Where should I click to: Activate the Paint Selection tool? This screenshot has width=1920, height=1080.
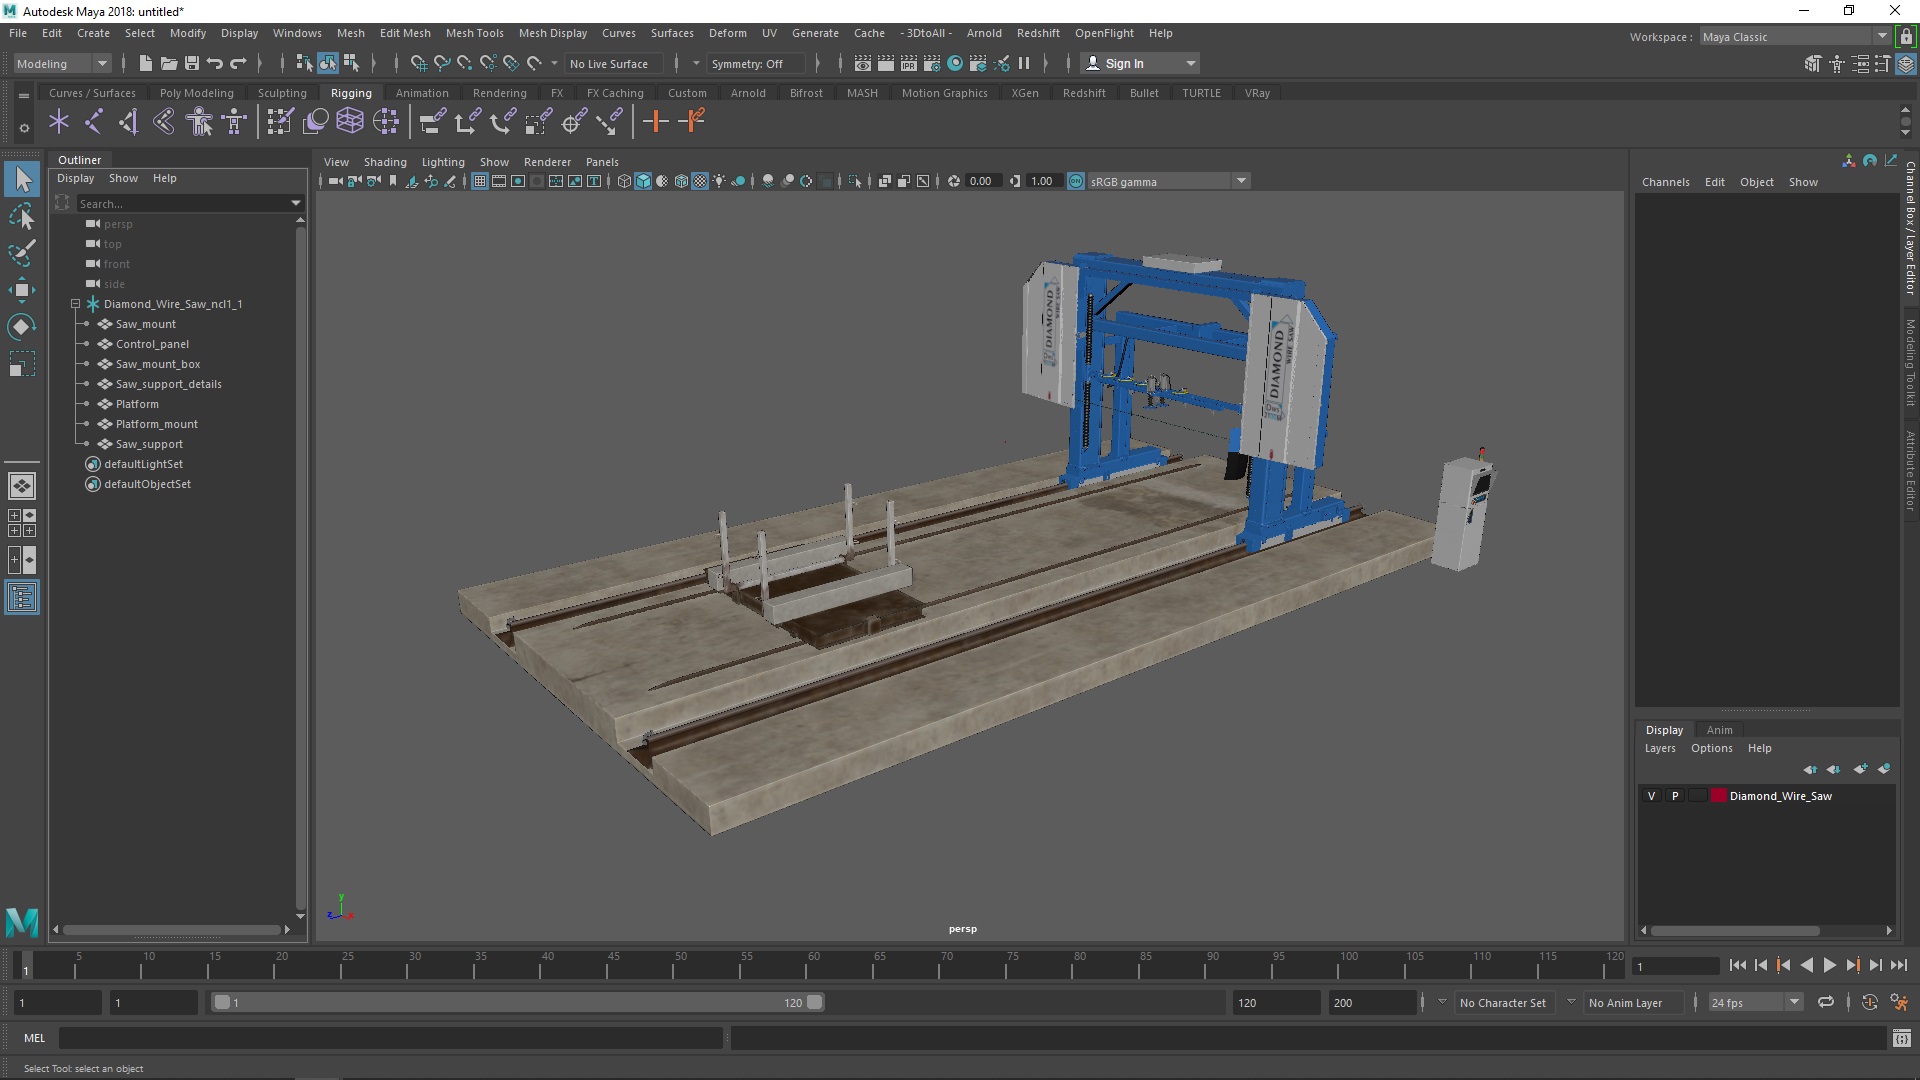22,252
